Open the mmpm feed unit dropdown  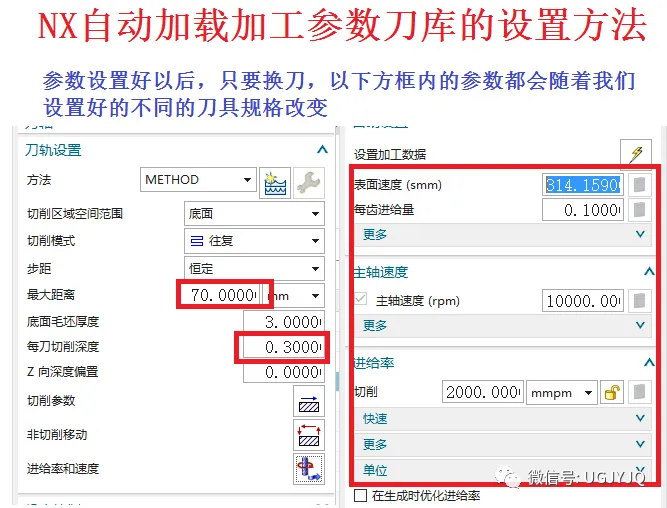pos(562,392)
